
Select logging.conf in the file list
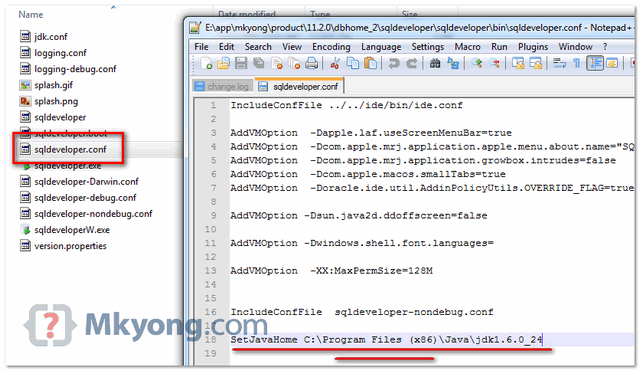click(60, 53)
